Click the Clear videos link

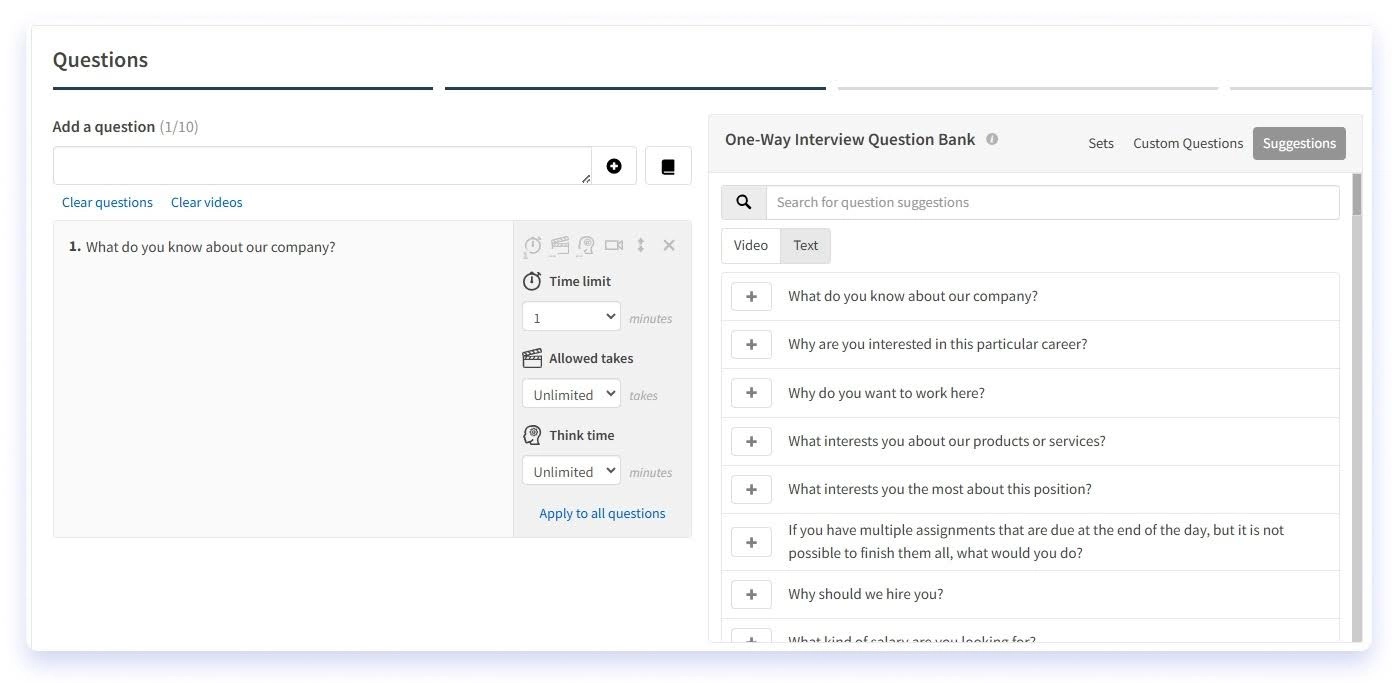207,202
